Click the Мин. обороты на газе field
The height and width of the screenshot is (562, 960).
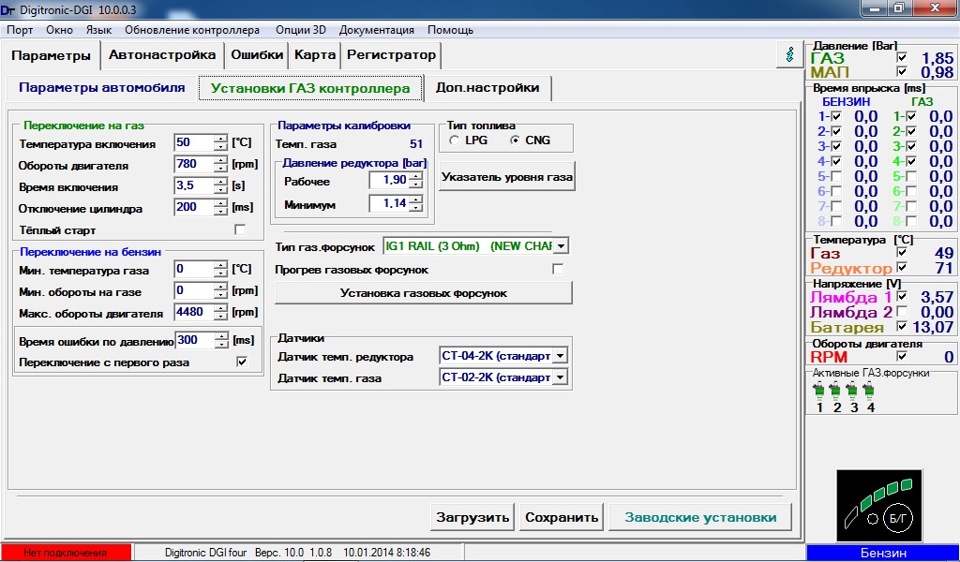tap(194, 291)
